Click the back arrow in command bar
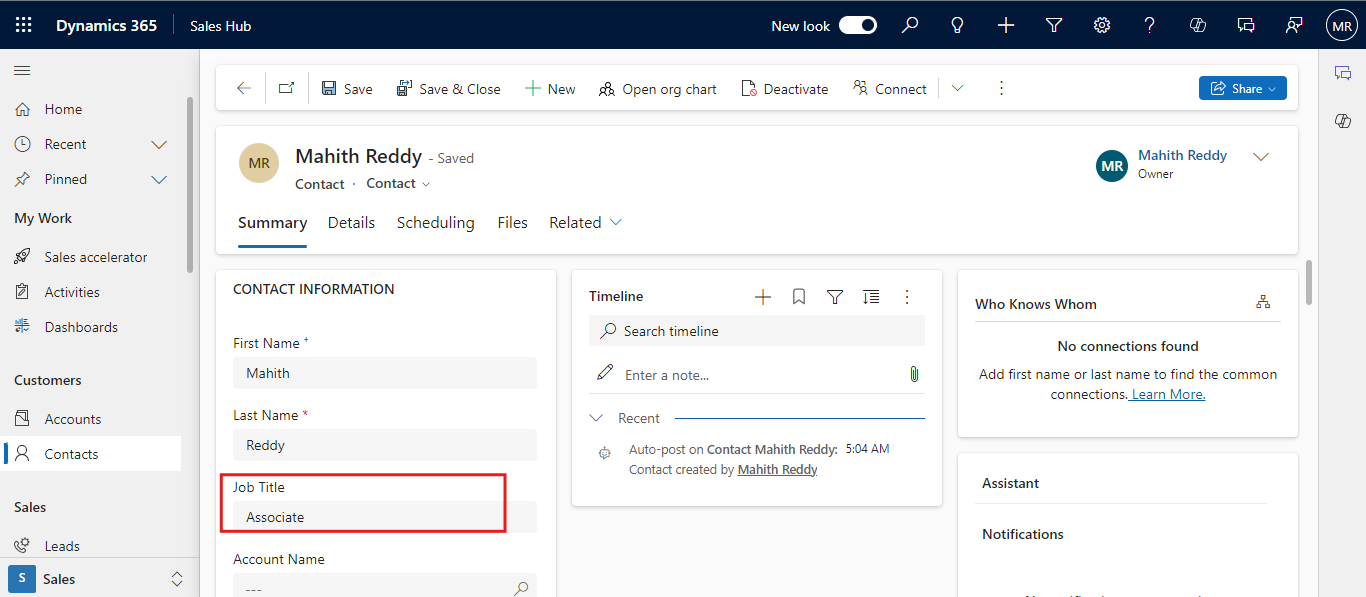 (244, 89)
